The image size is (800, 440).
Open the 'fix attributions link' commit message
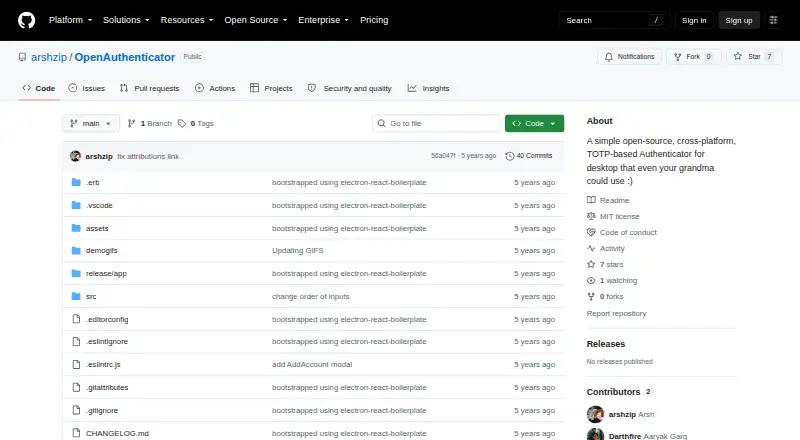(148, 157)
